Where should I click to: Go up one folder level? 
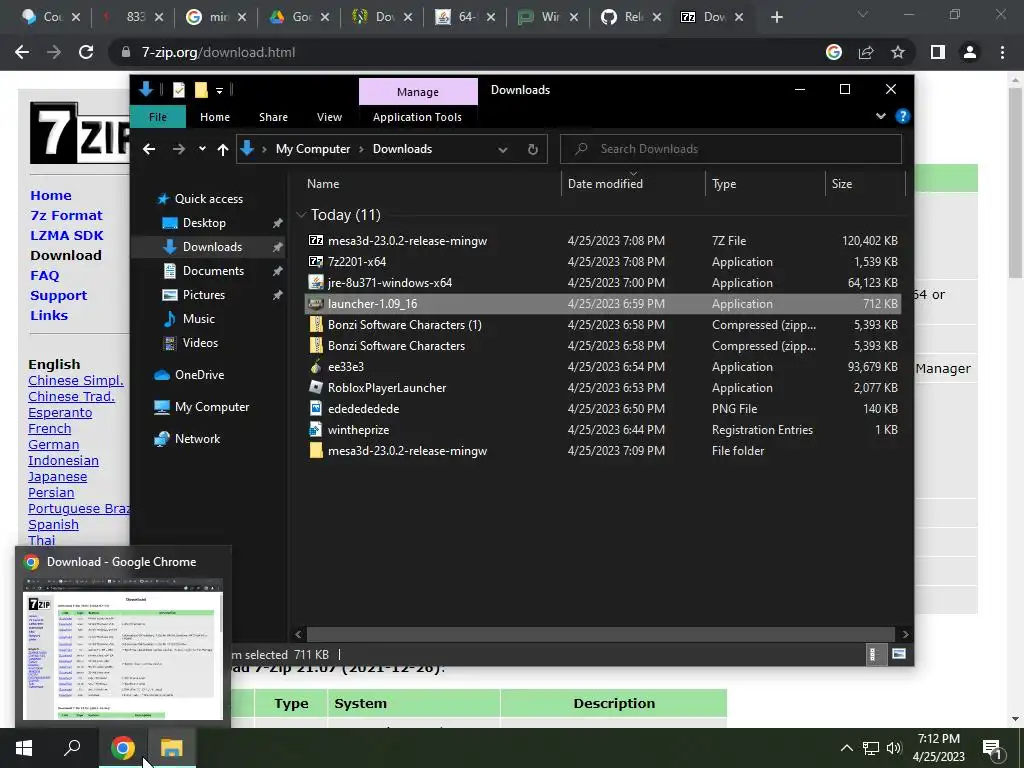click(223, 150)
